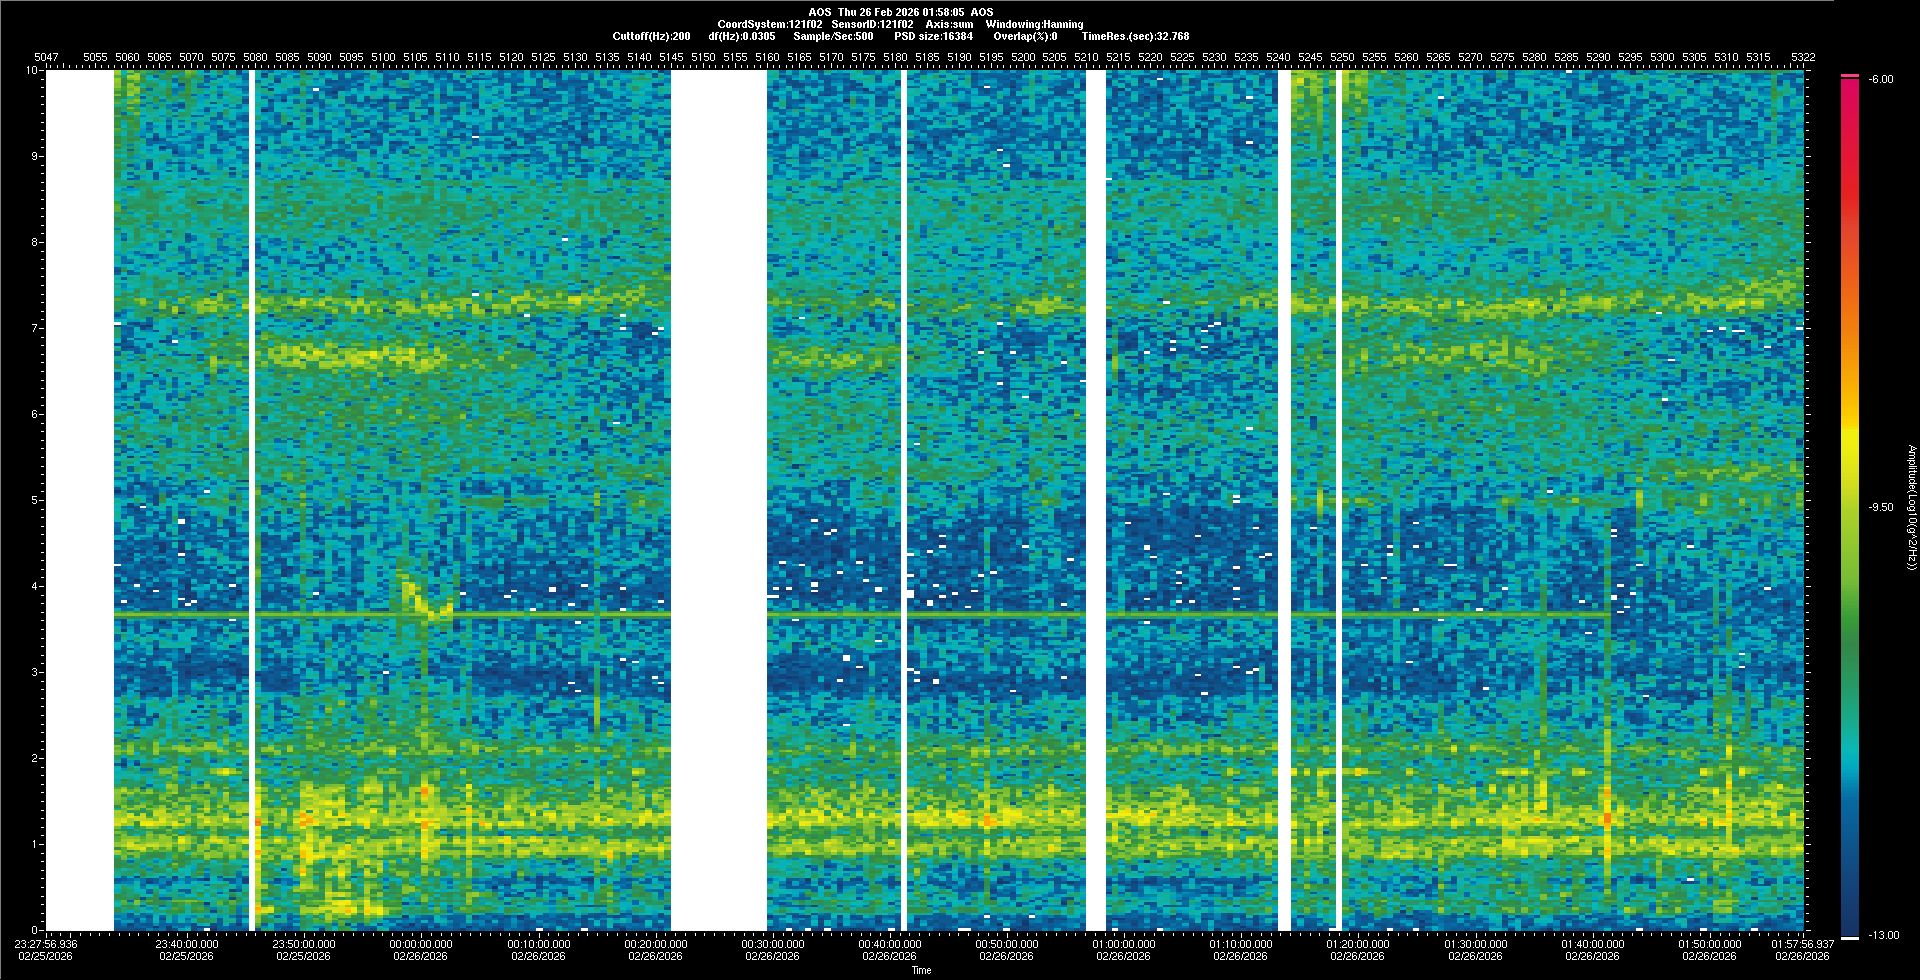Select the 00:30:00.000 time tick label
Image resolution: width=1920 pixels, height=980 pixels.
click(x=772, y=944)
